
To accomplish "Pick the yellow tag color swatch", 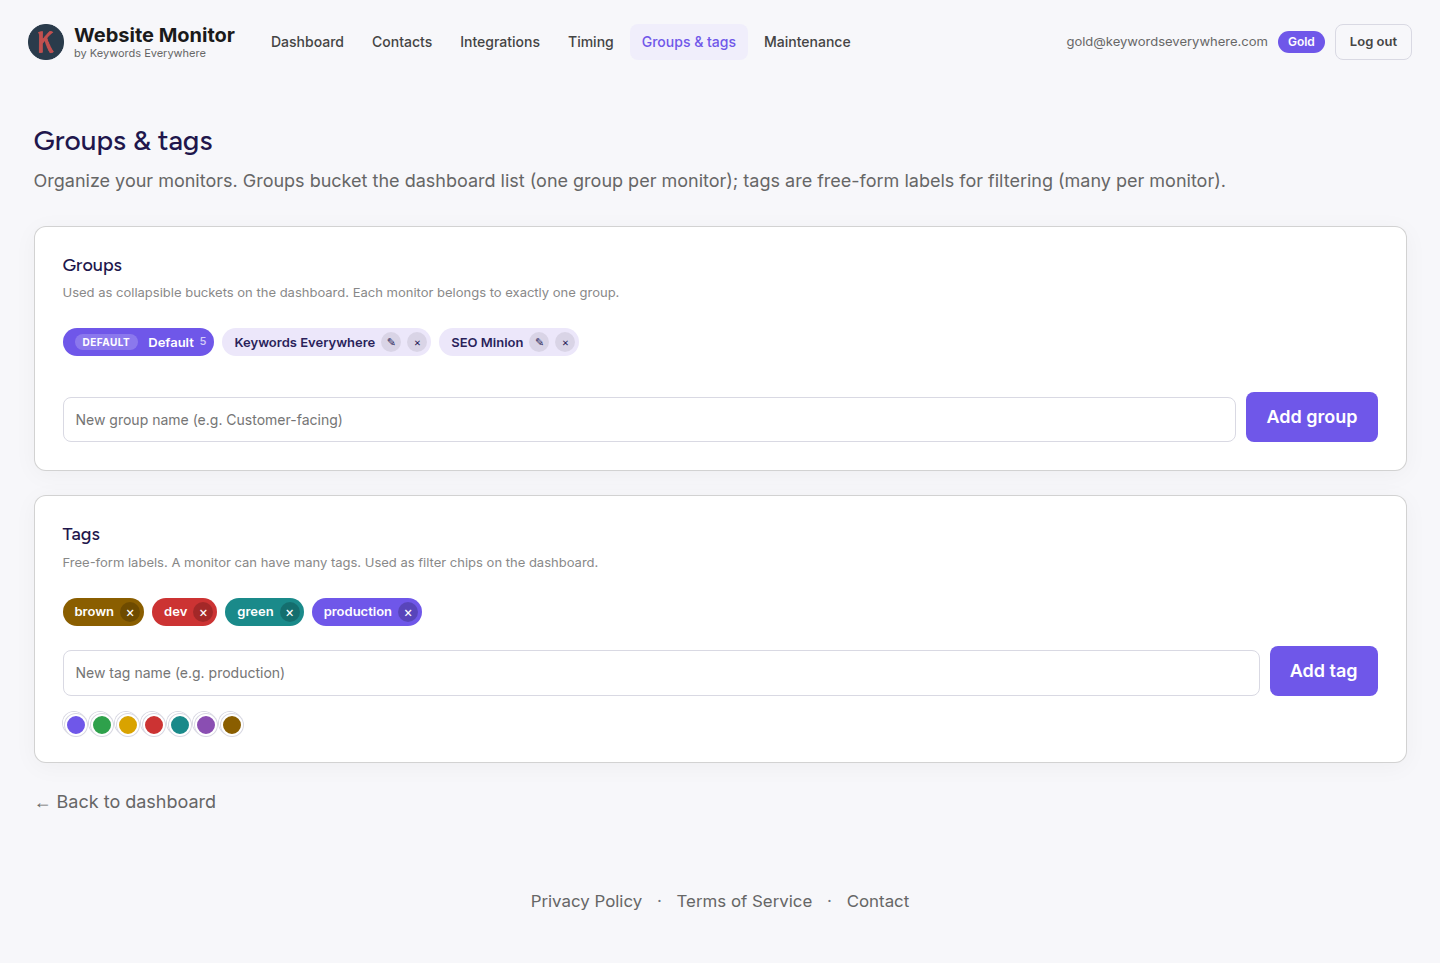I will [x=128, y=725].
